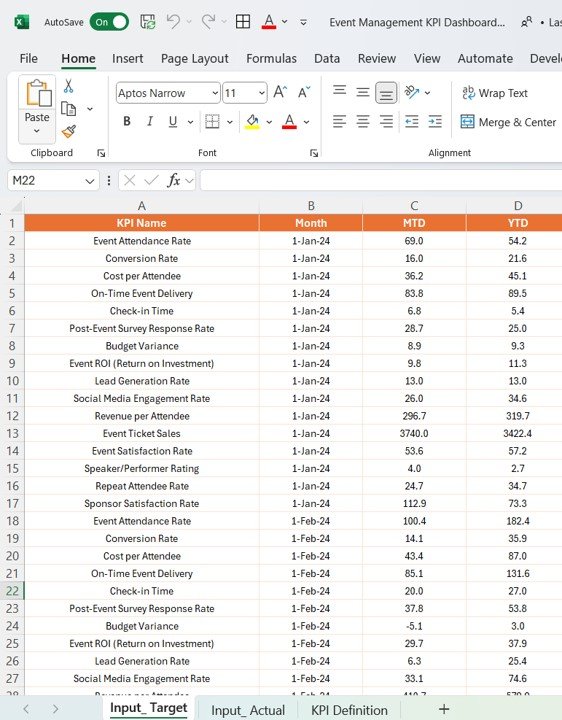Go to the Formulas tab

pyautogui.click(x=271, y=58)
